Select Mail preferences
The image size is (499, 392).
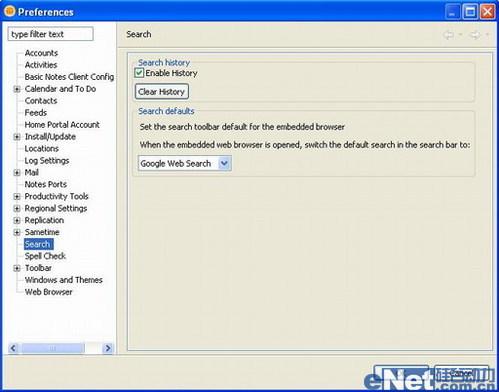[32, 172]
